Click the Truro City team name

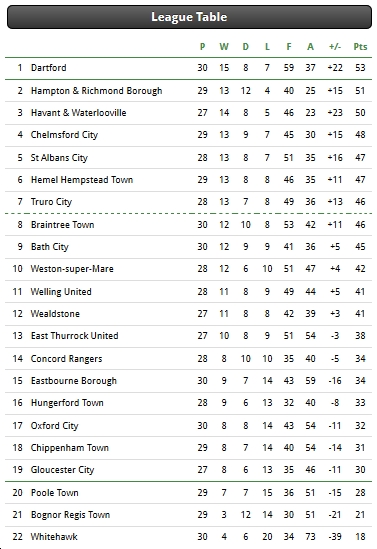coord(51,202)
